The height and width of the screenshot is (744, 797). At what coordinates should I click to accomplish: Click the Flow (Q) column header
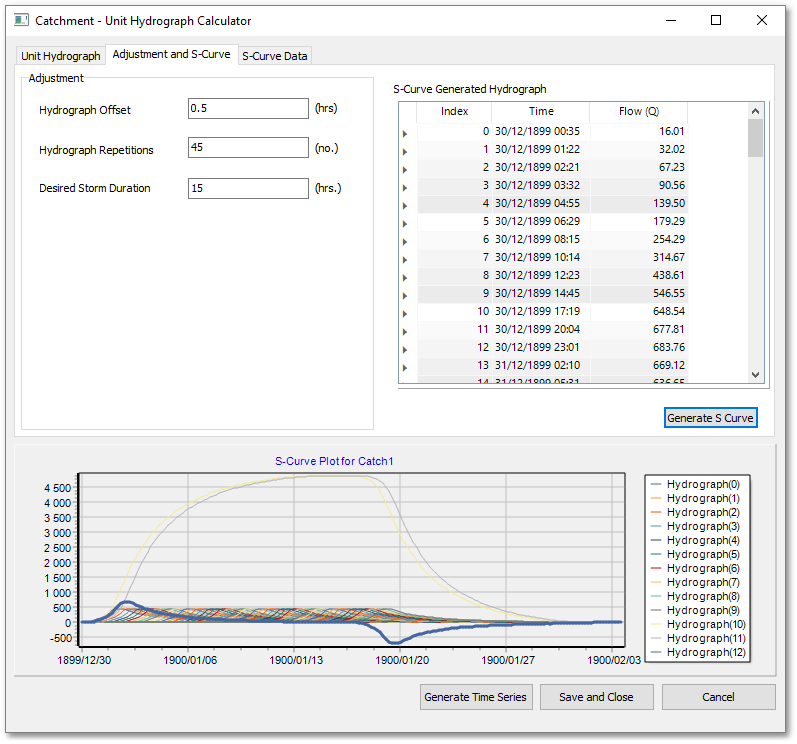point(639,112)
